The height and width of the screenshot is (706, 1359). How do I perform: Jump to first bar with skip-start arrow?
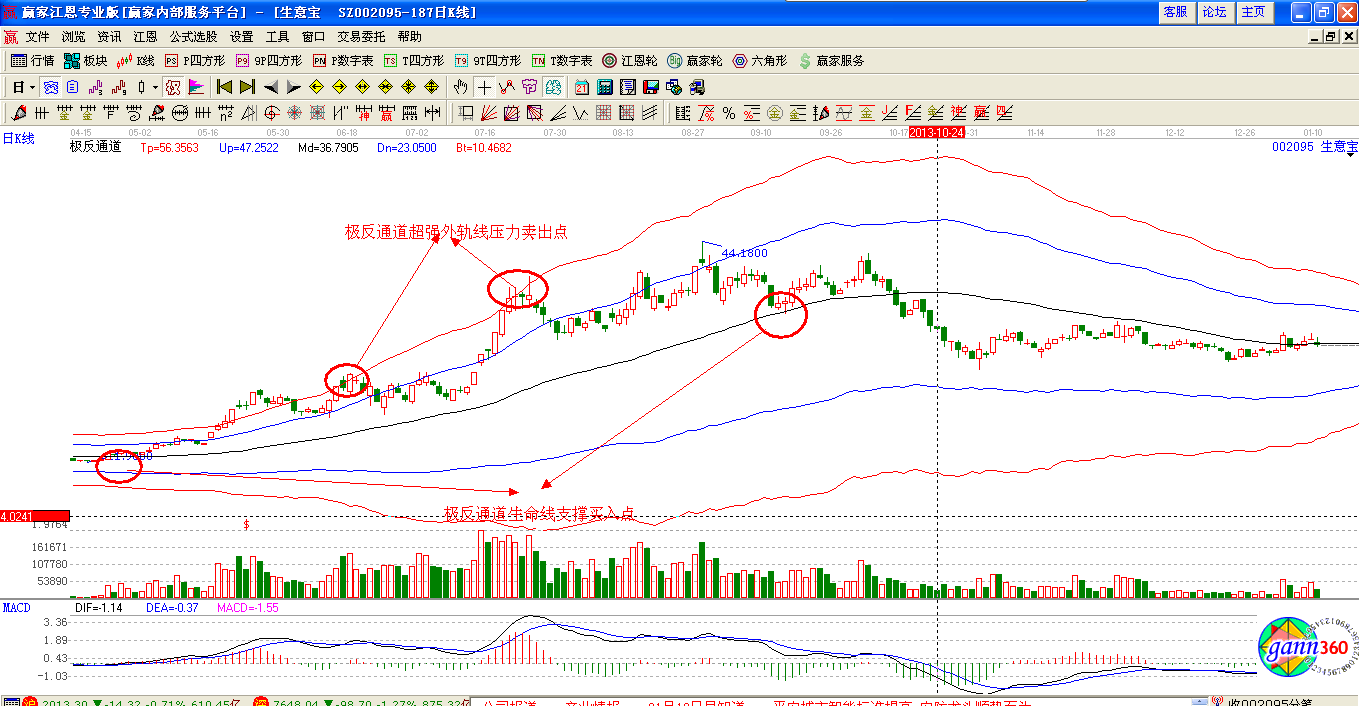click(x=224, y=87)
